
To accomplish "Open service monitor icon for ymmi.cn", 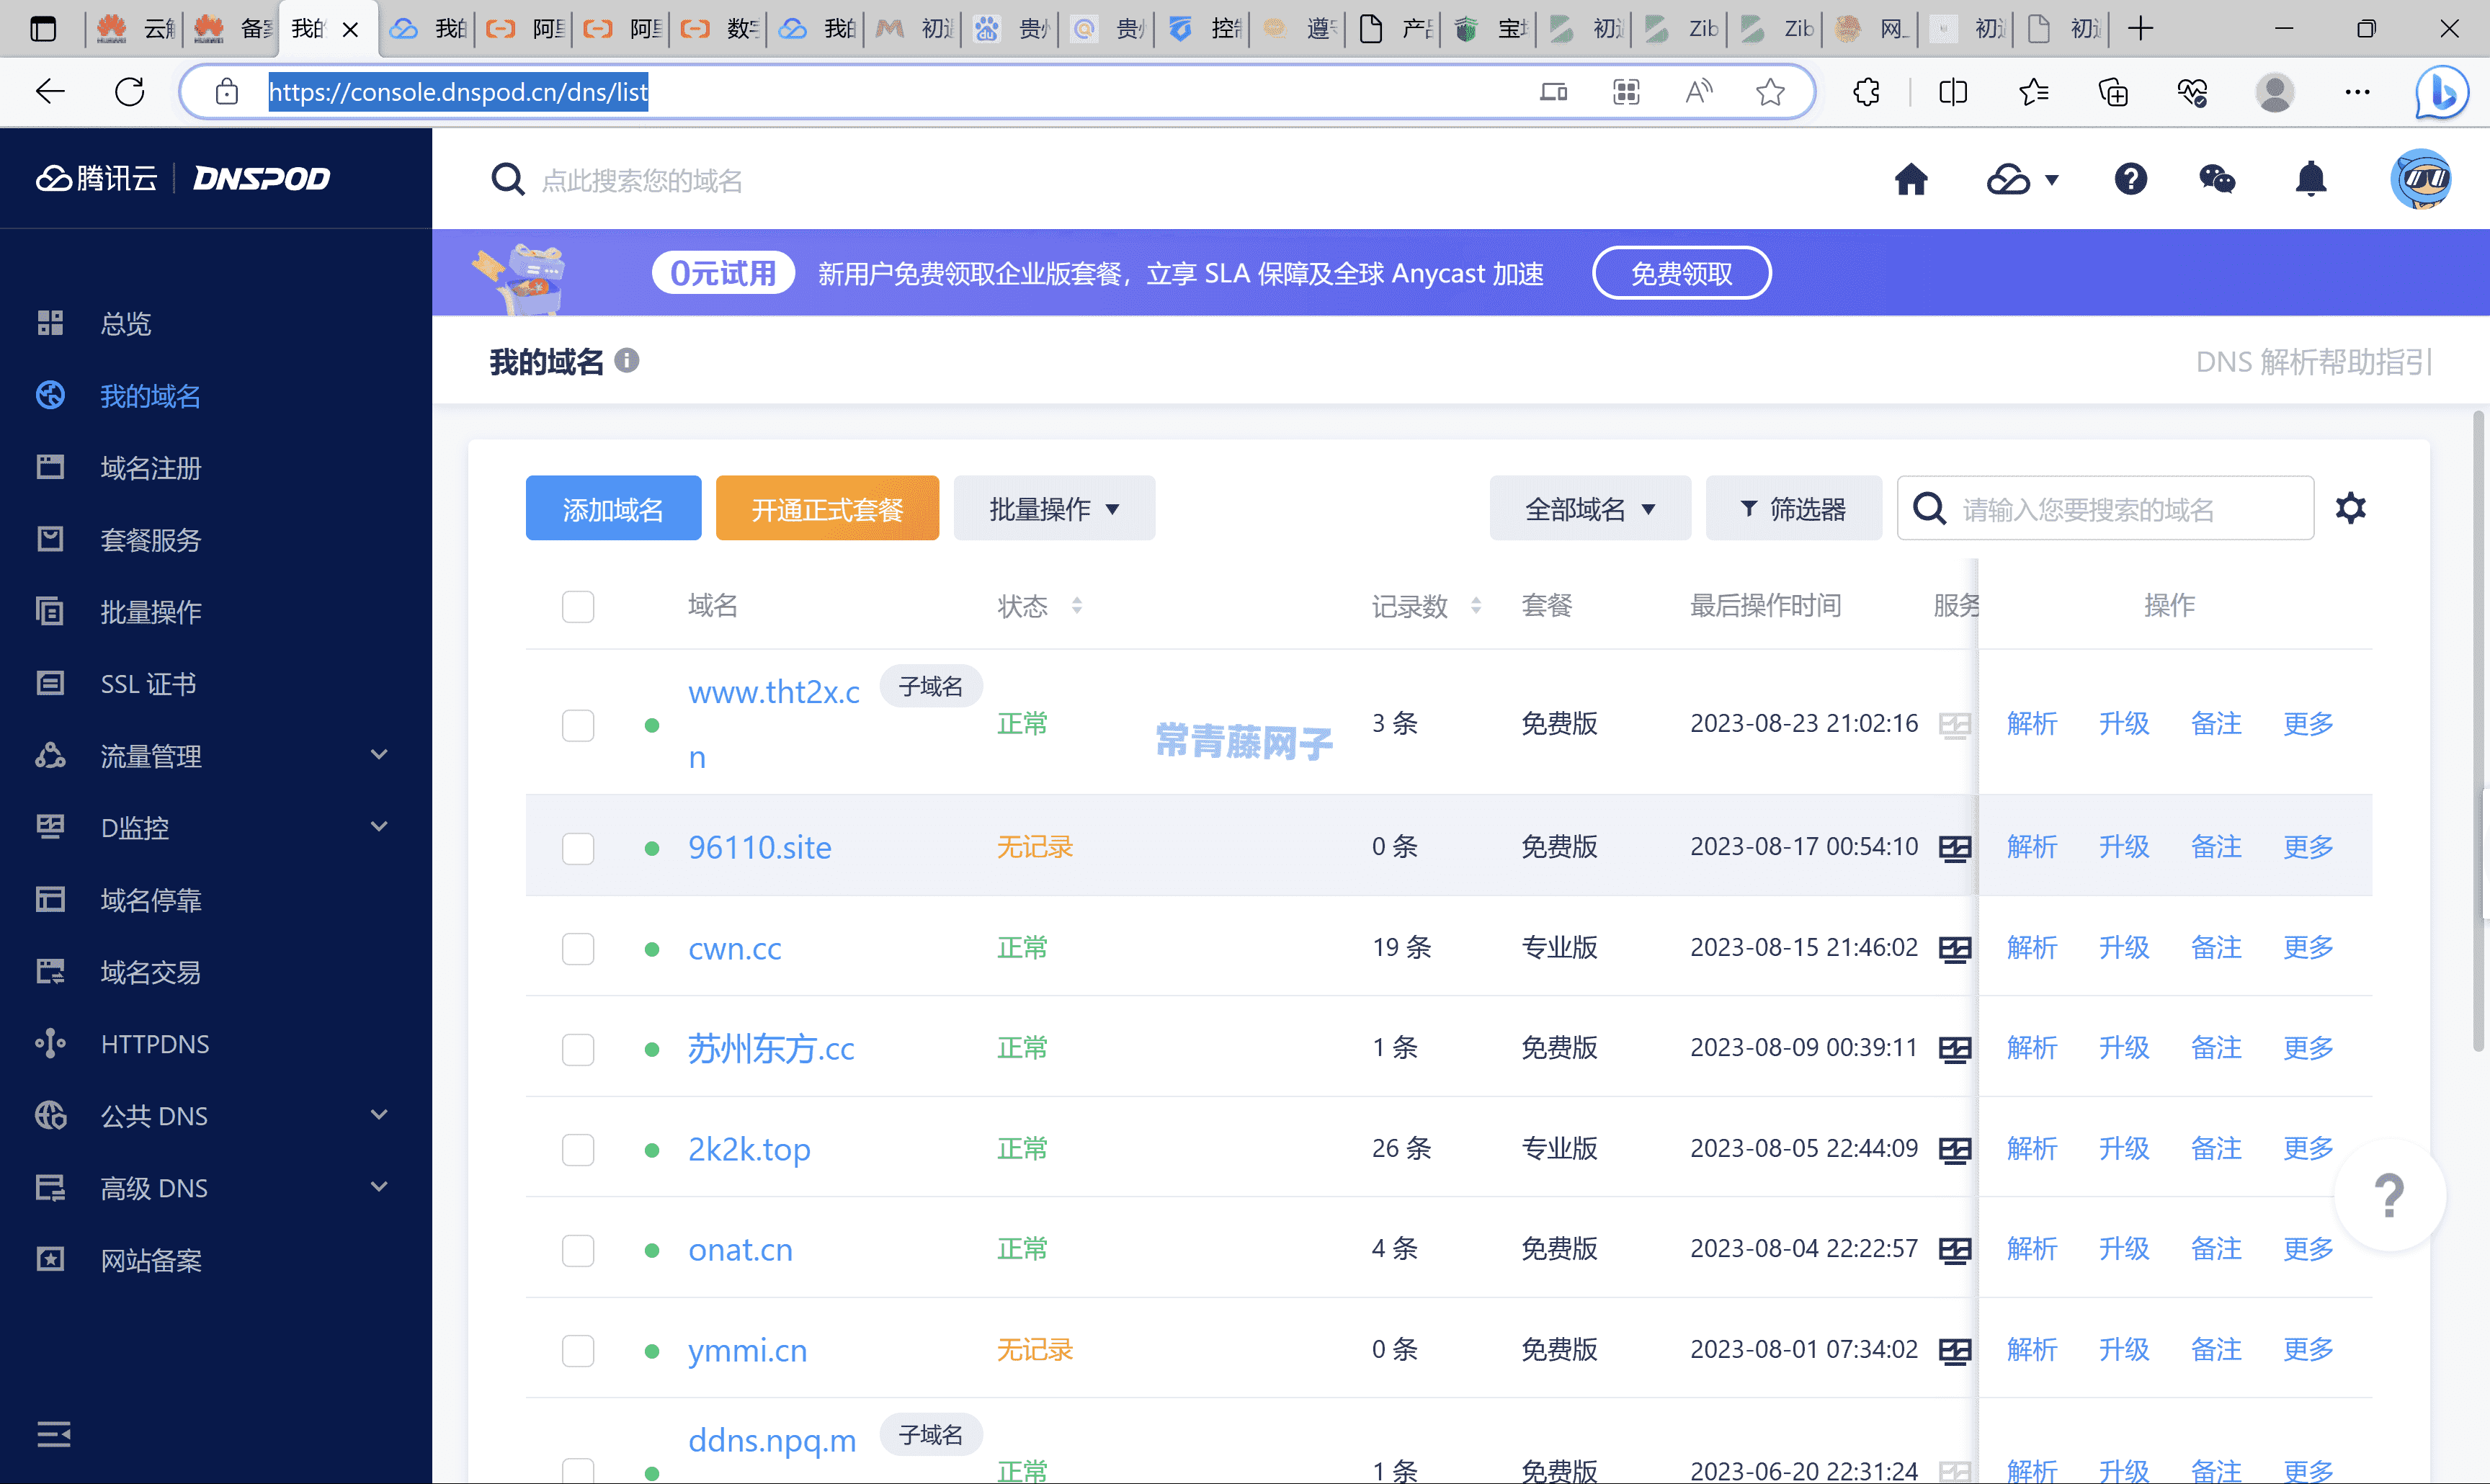I will (1954, 1351).
